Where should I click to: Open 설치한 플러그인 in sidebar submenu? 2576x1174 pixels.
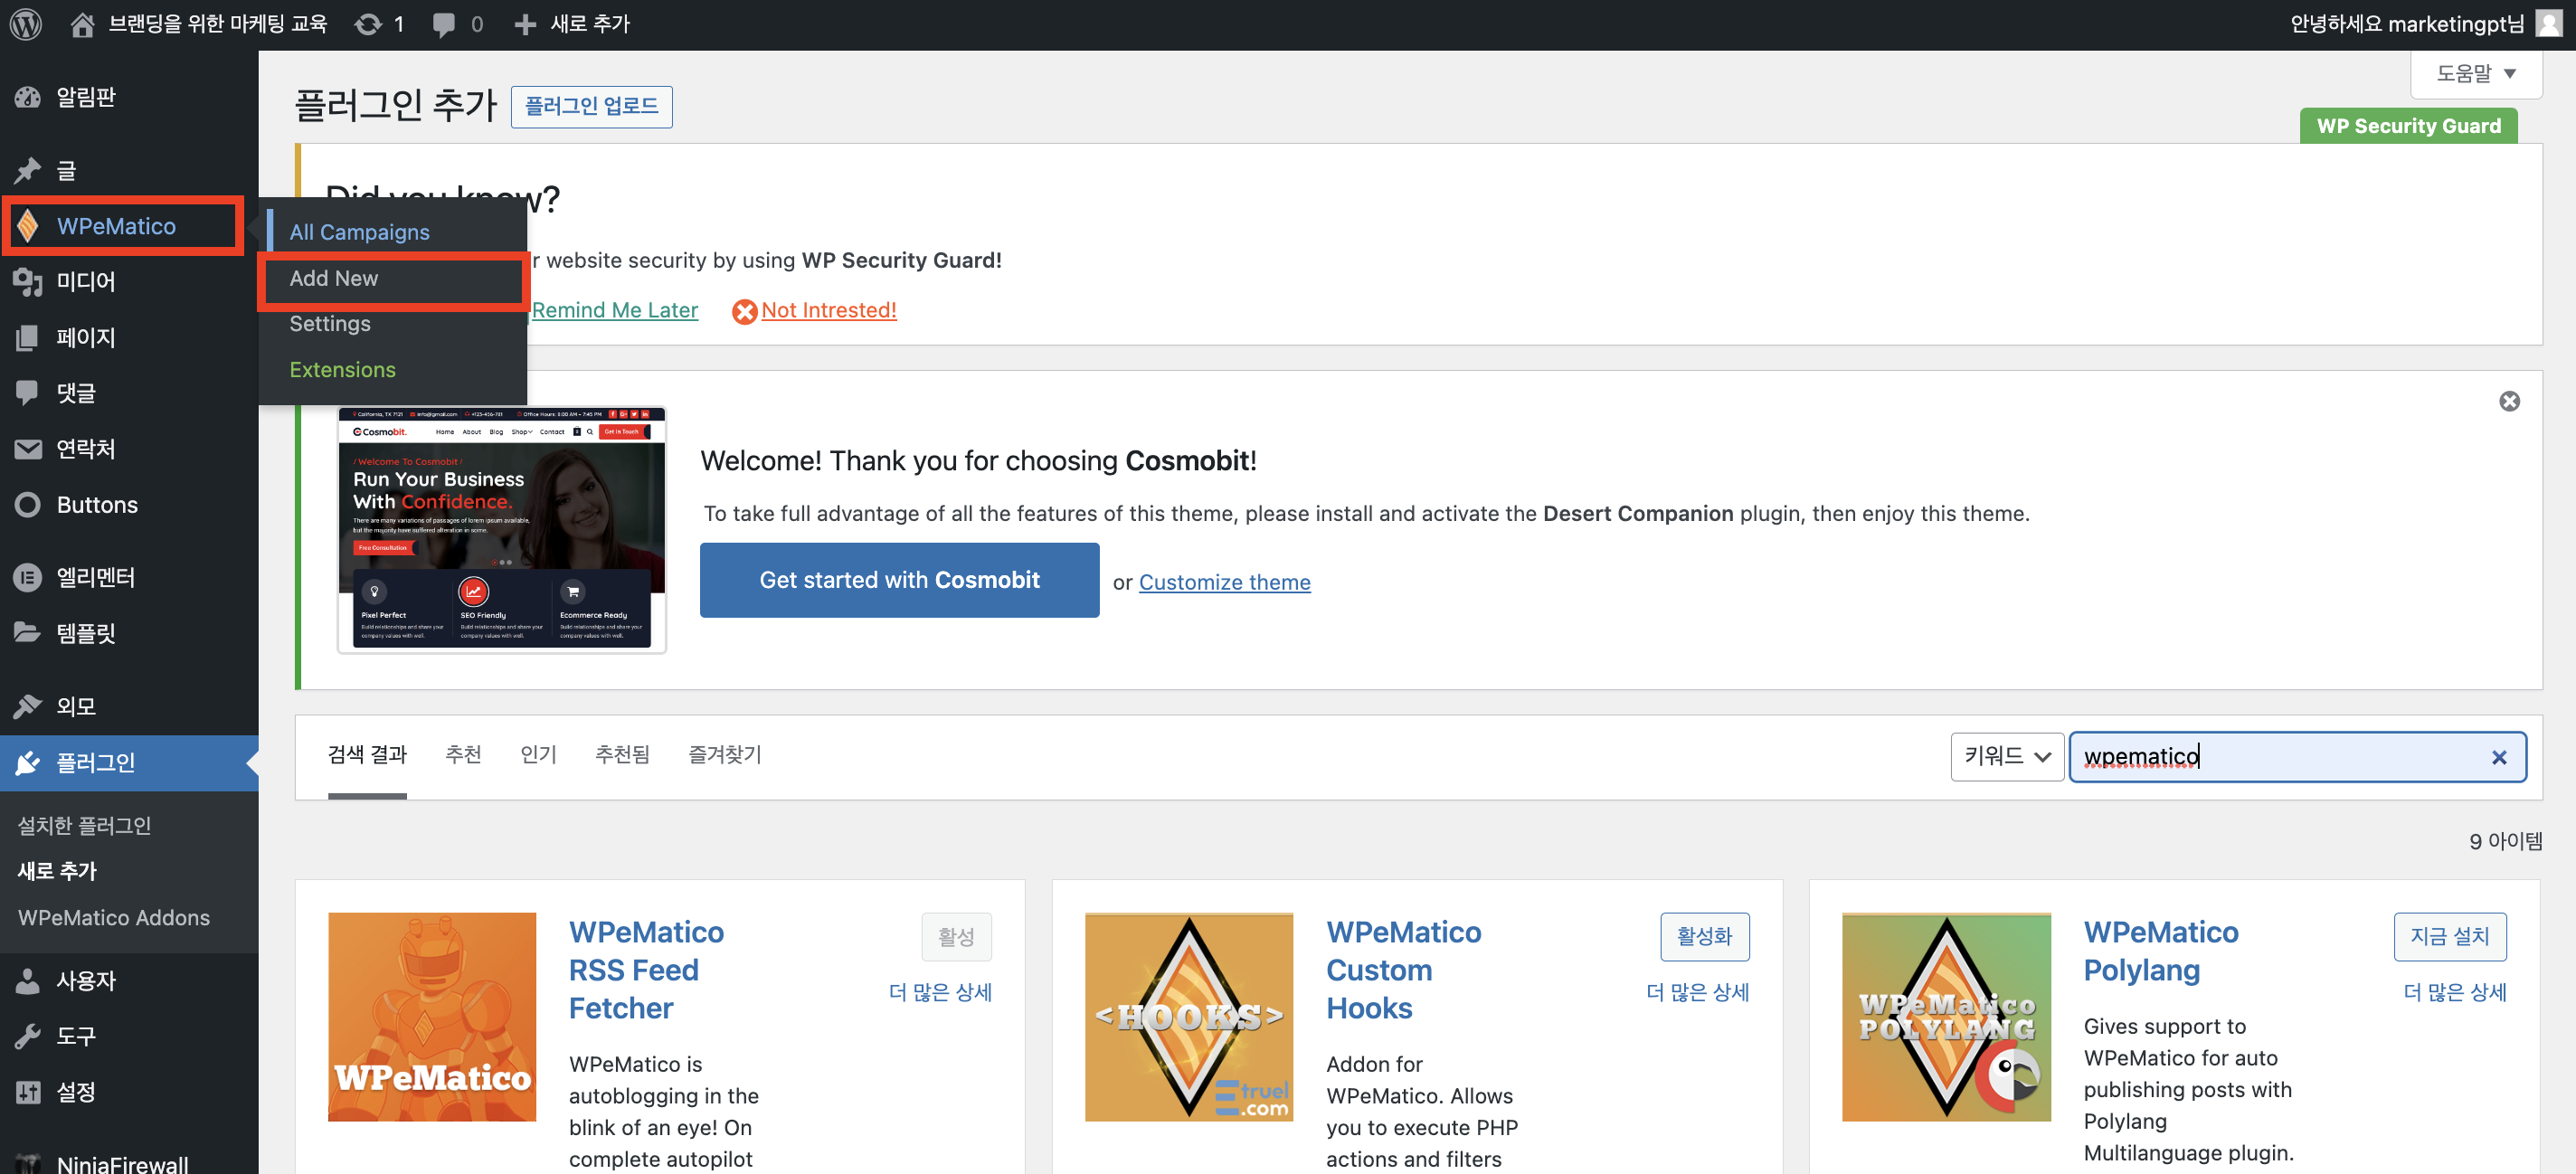point(84,826)
